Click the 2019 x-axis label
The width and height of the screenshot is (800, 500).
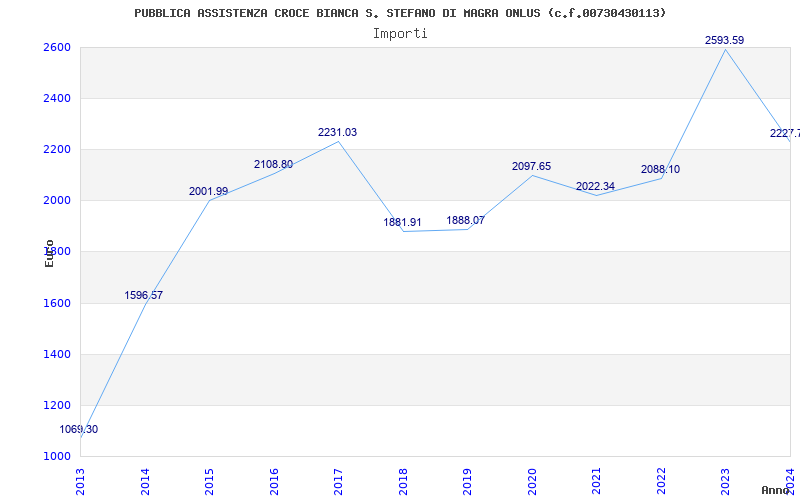(x=467, y=481)
